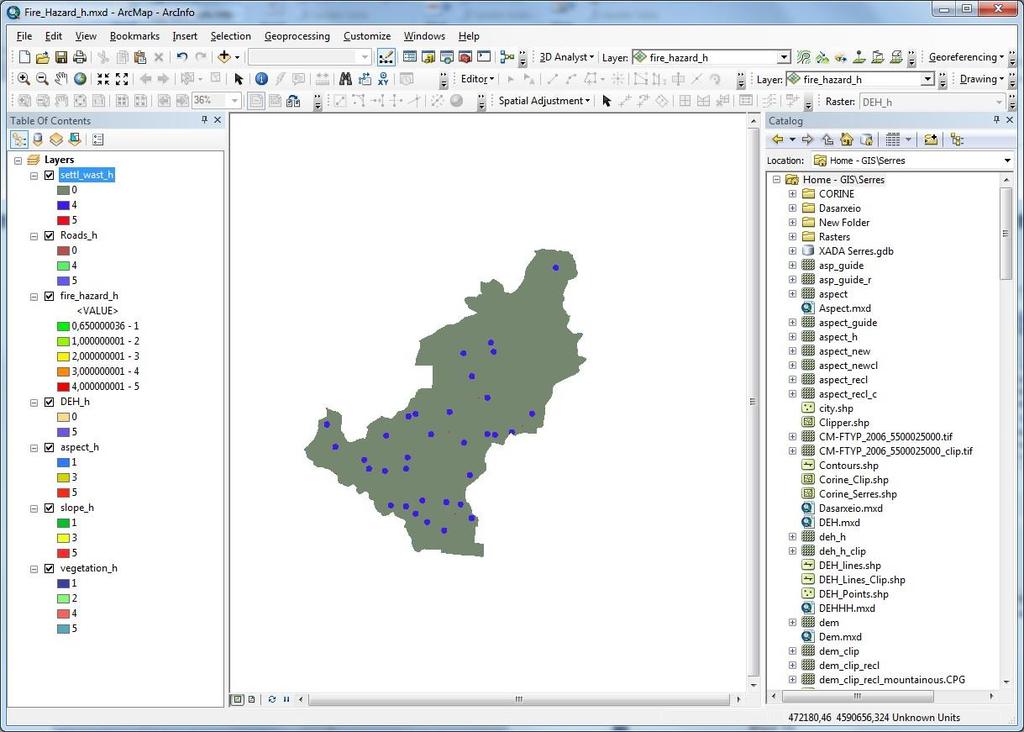Screen dimensions: 1024x732
Task: Open the Editor menu button
Action: [477, 79]
